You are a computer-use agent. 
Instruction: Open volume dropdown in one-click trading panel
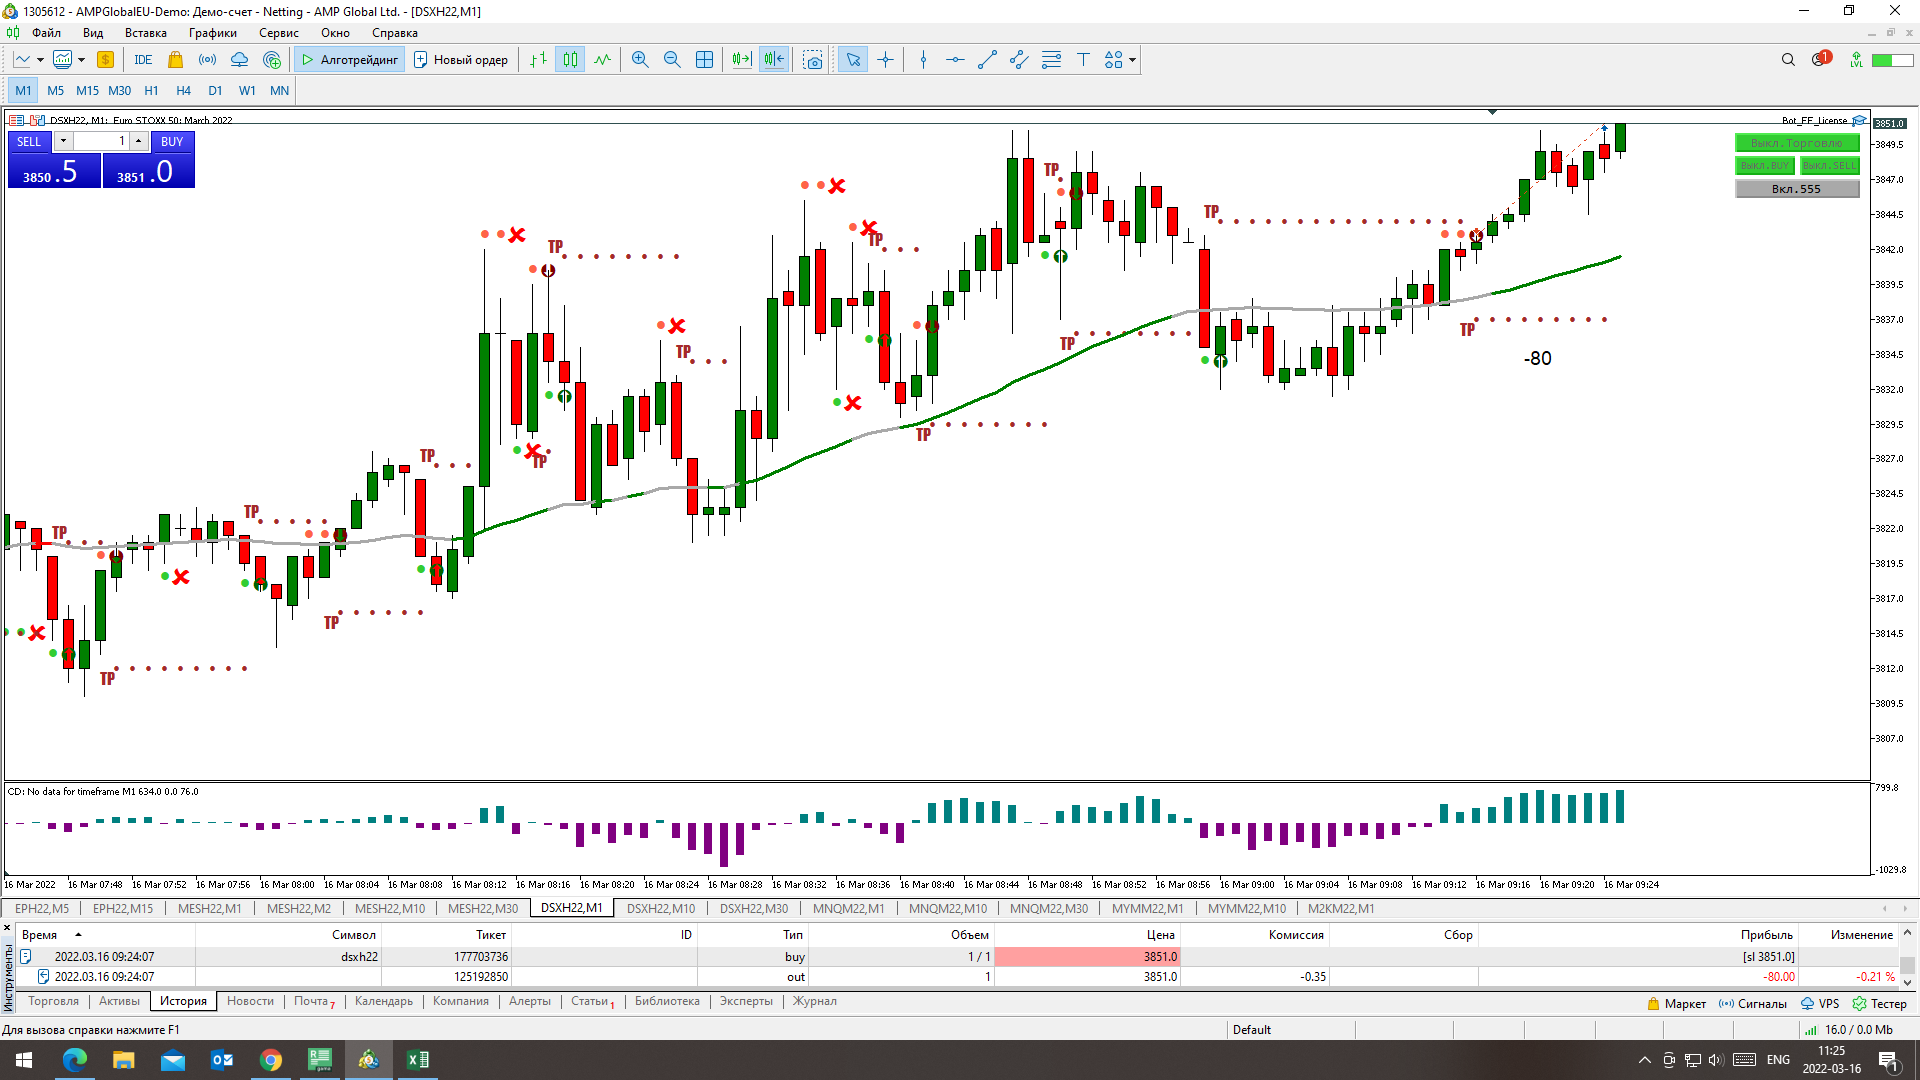[x=63, y=141]
